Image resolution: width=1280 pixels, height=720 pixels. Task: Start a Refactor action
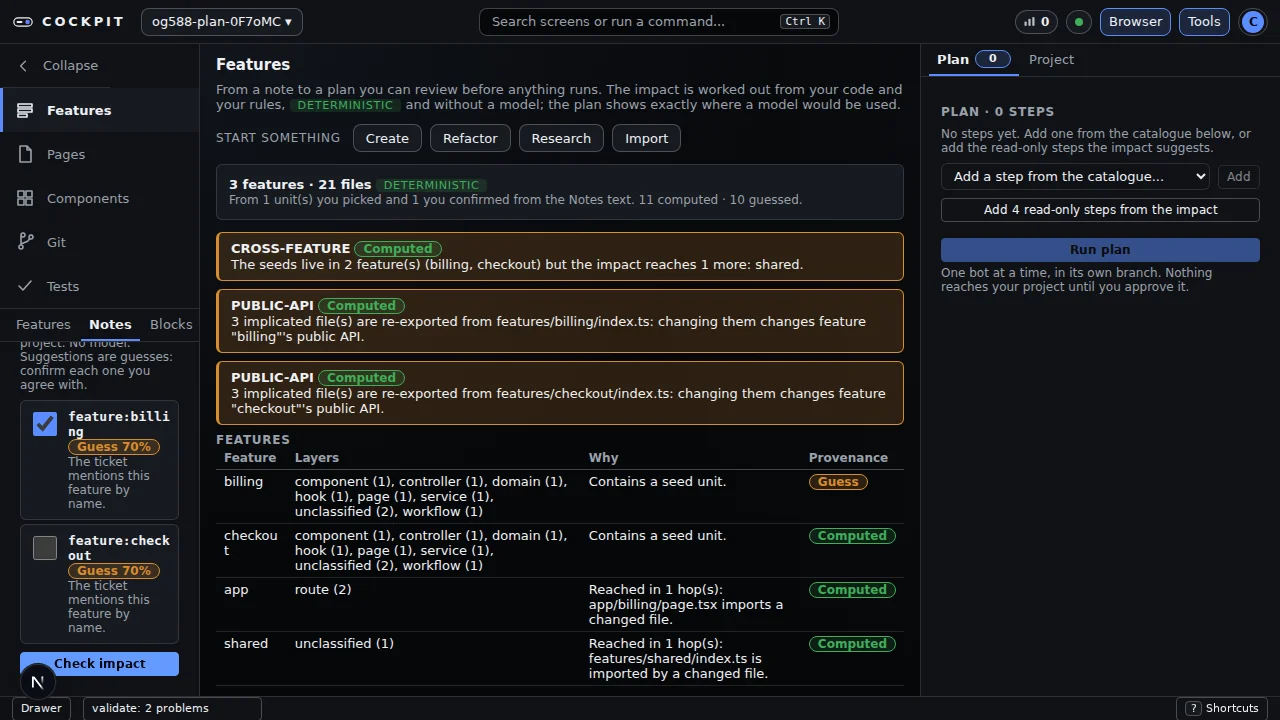[470, 138]
